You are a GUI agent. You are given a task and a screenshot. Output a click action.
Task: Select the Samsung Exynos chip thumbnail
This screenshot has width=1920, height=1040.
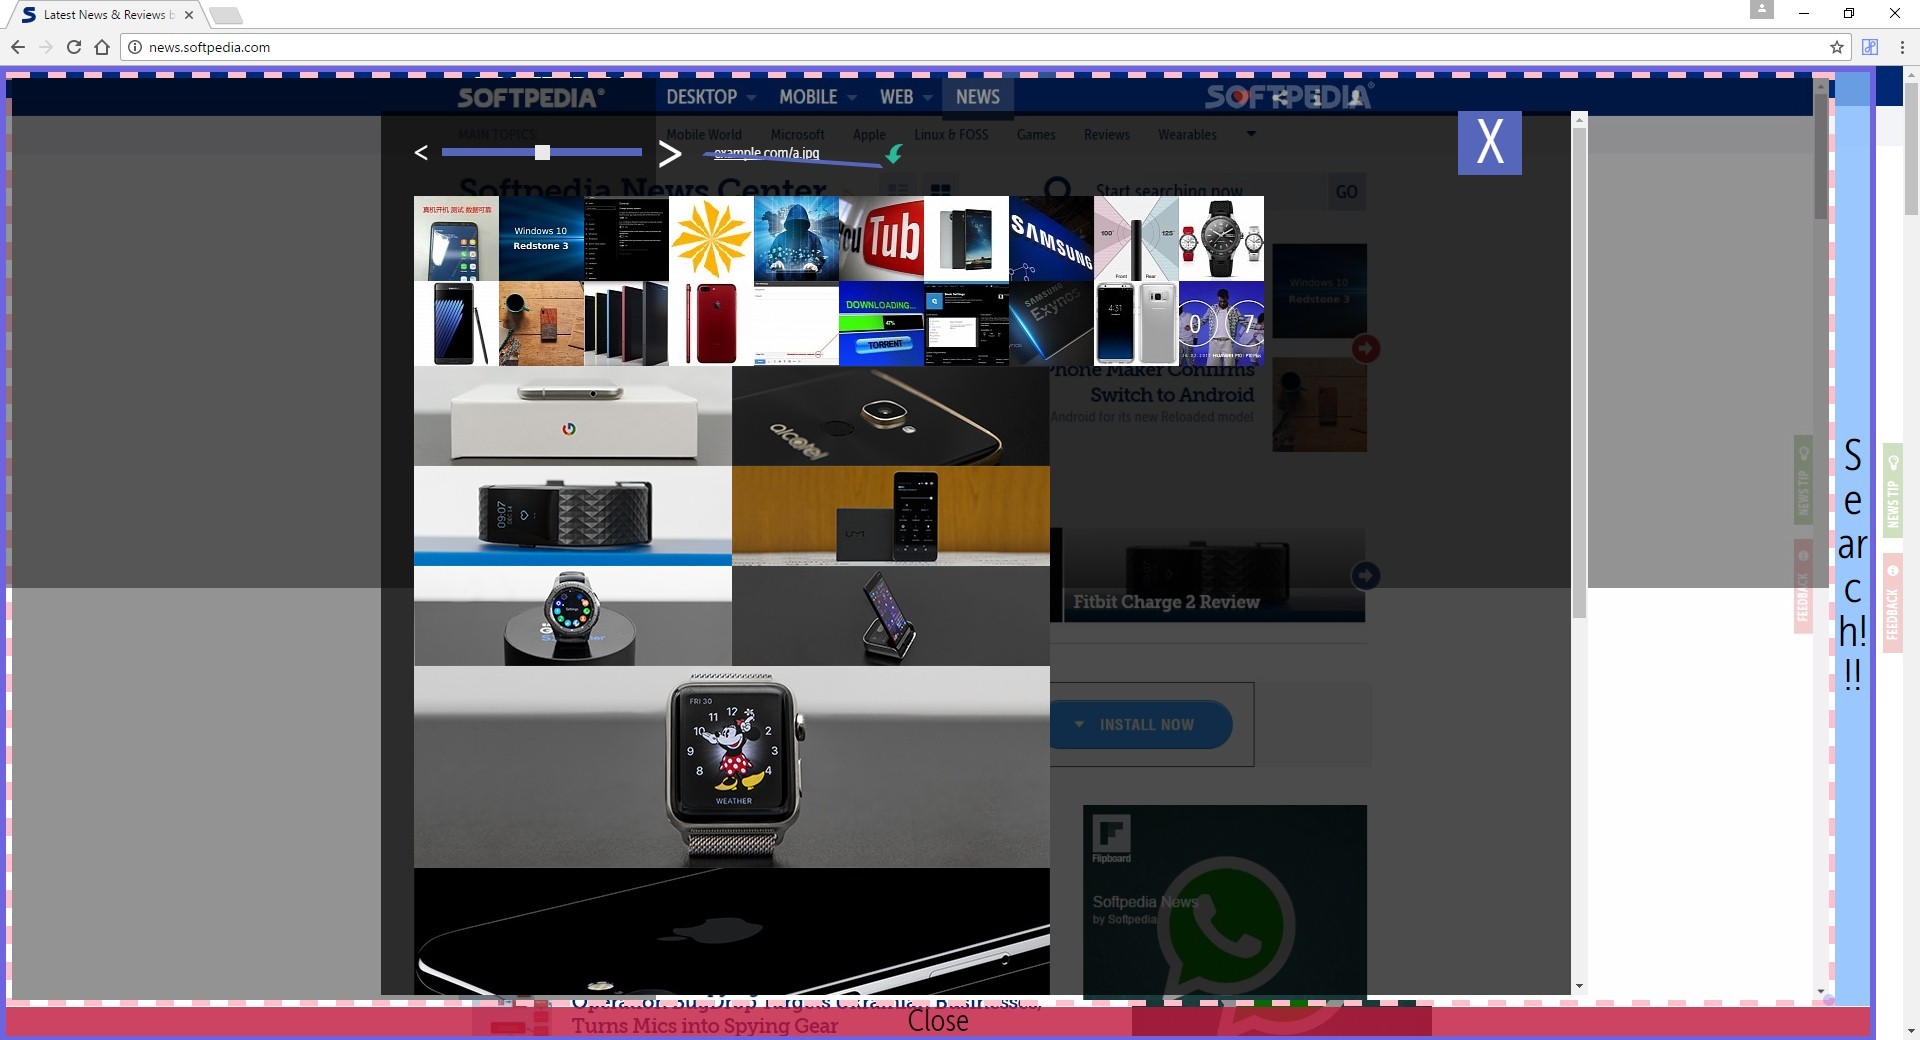tap(1051, 323)
